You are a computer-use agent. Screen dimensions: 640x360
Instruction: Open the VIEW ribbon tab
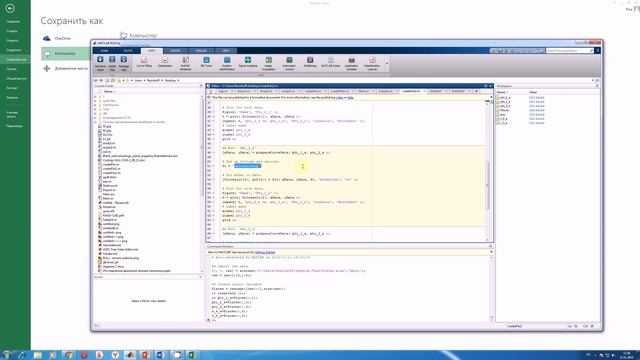click(x=226, y=51)
